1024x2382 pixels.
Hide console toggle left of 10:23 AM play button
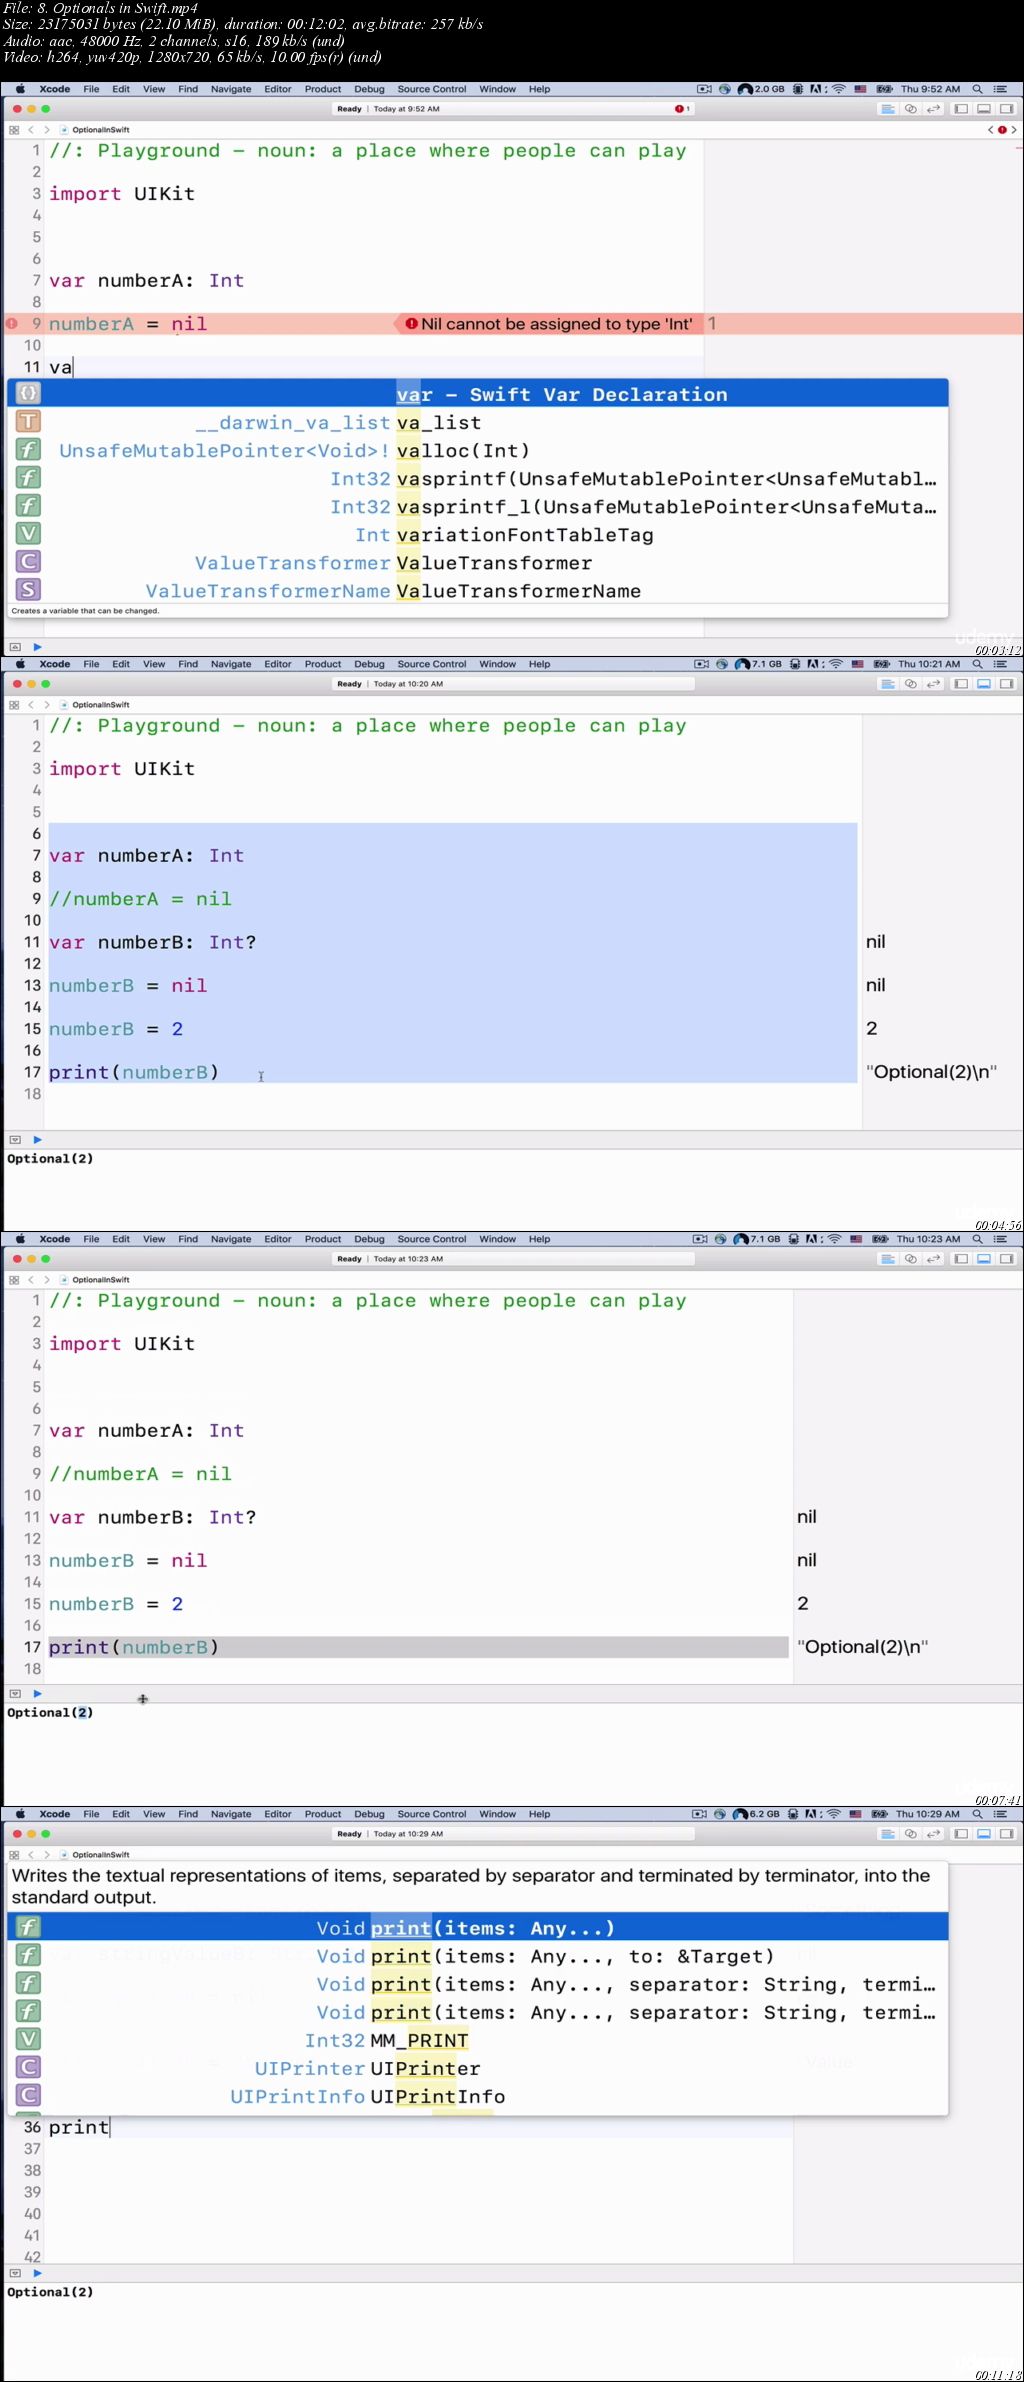[15, 1693]
